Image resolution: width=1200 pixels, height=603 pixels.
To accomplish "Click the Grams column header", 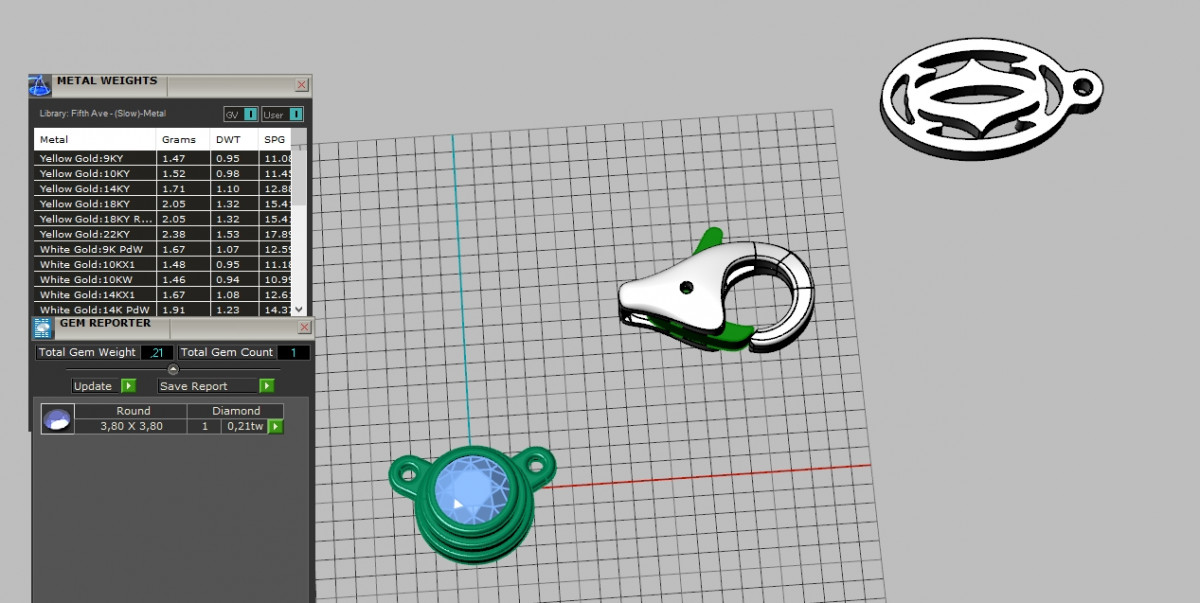I will 183,140.
